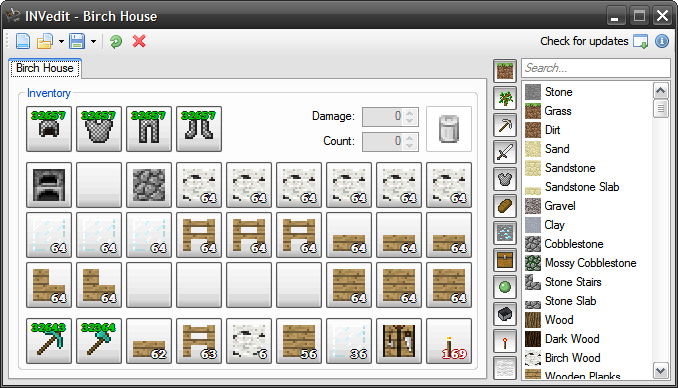Click the item list scroll down arrow
Image resolution: width=678 pixels, height=388 pixels.
pyautogui.click(x=660, y=371)
